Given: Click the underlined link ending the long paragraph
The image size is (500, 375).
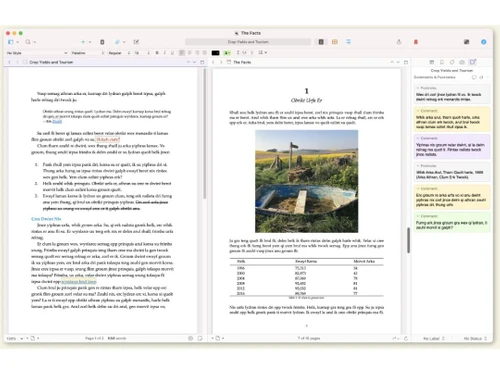Looking at the screenshot, I should pyautogui.click(x=79, y=282).
